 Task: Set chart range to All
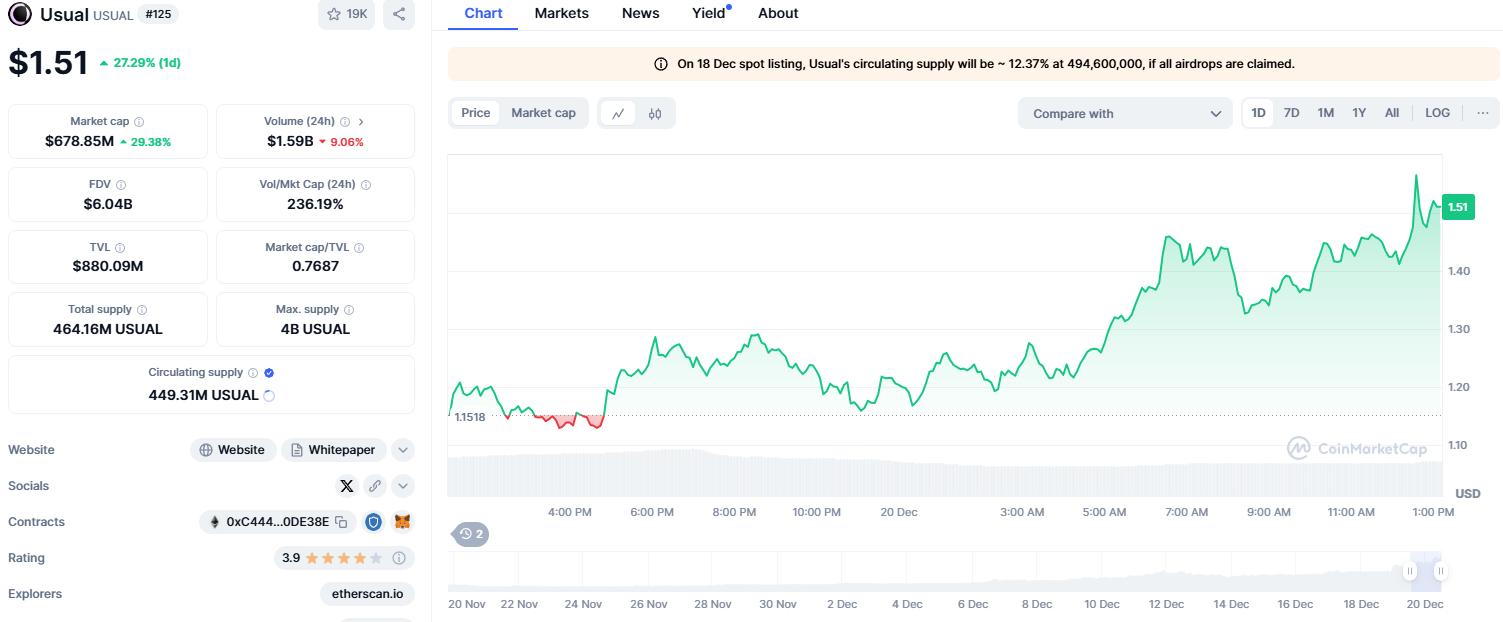[1392, 113]
